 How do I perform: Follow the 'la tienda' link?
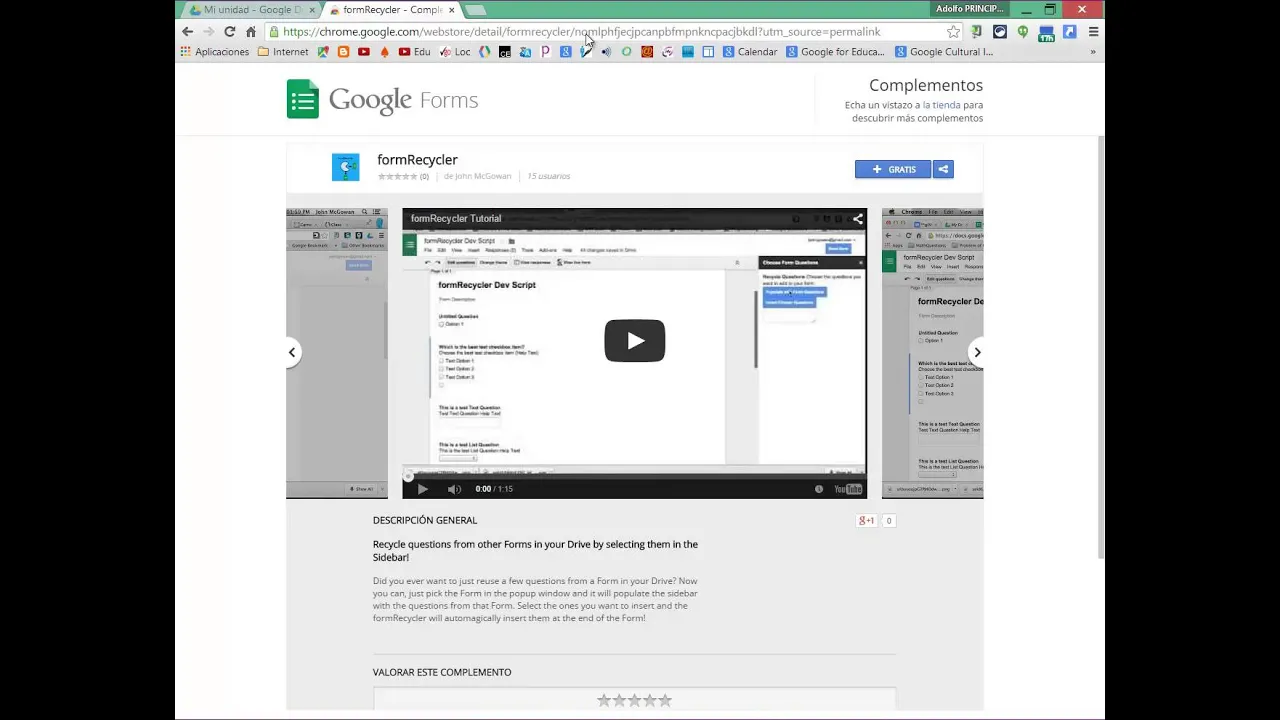click(941, 105)
